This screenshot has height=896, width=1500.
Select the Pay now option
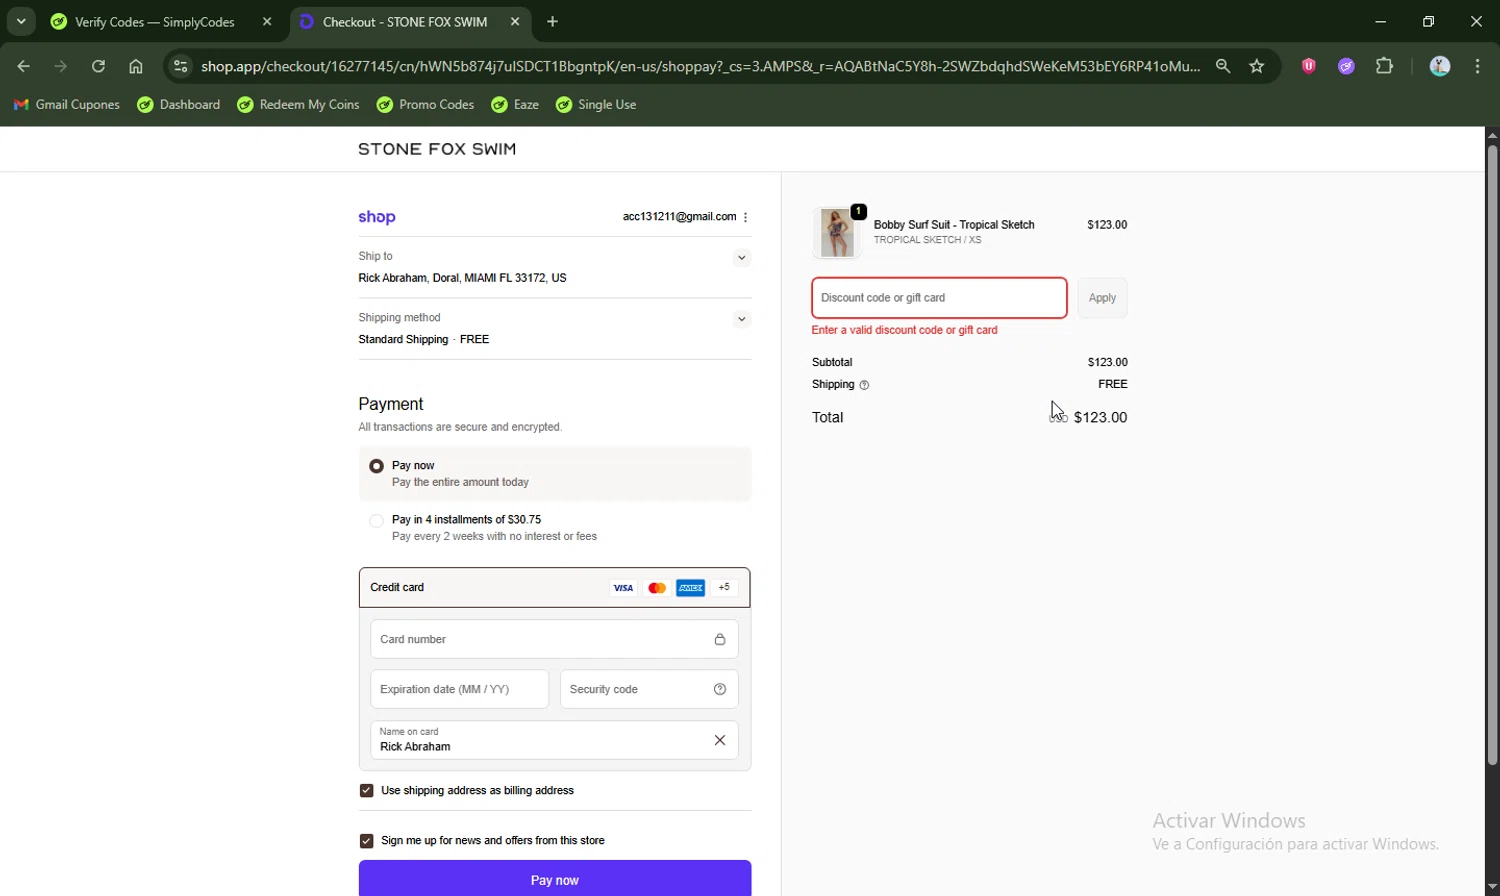pos(376,466)
